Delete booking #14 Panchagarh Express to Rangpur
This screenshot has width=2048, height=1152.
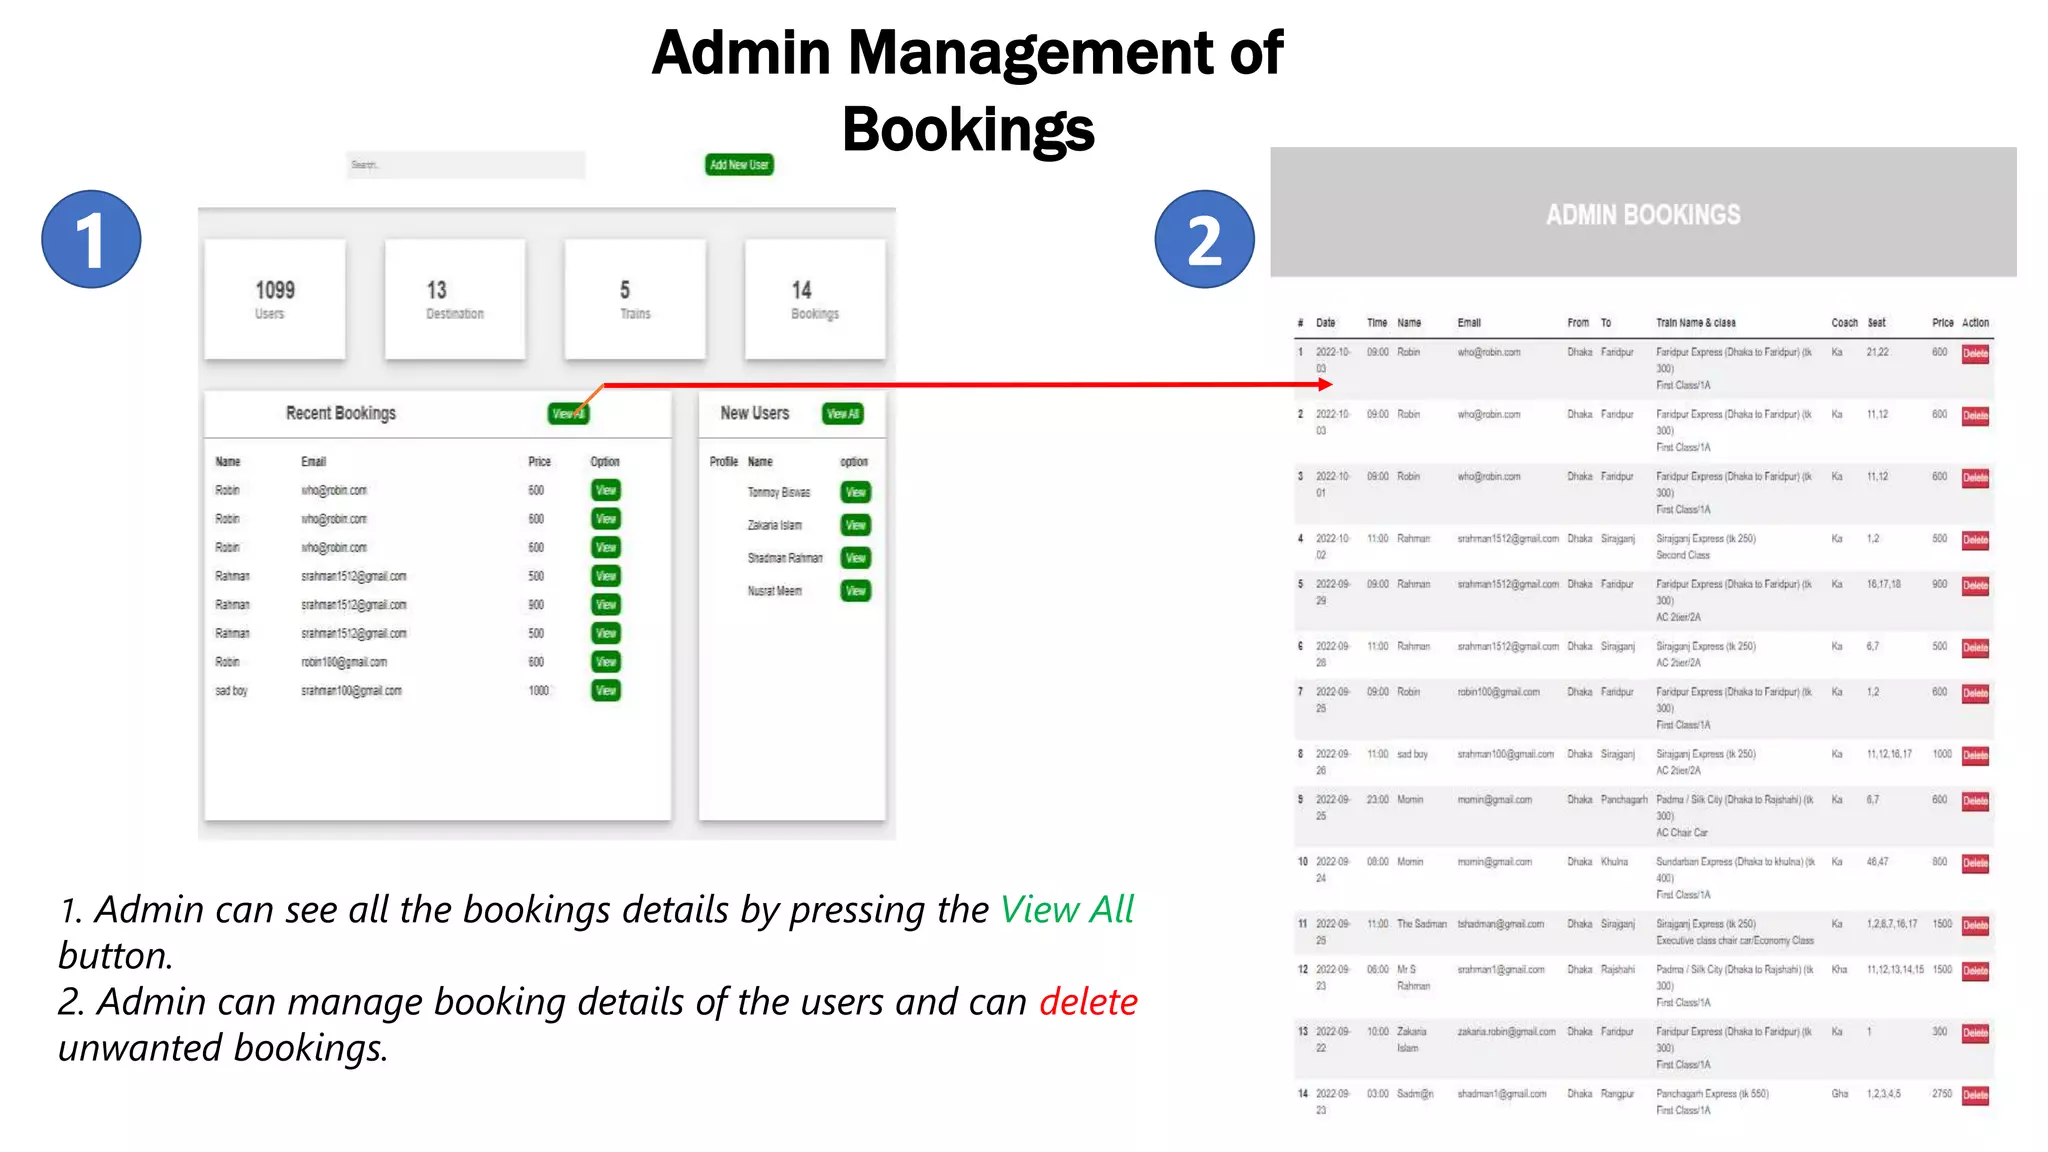[x=1975, y=1096]
